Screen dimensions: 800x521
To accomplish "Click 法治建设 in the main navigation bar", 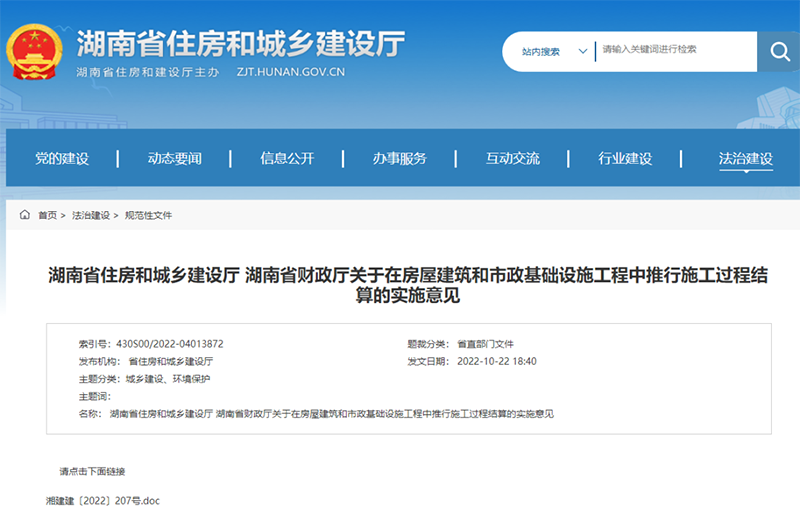I will pos(745,158).
